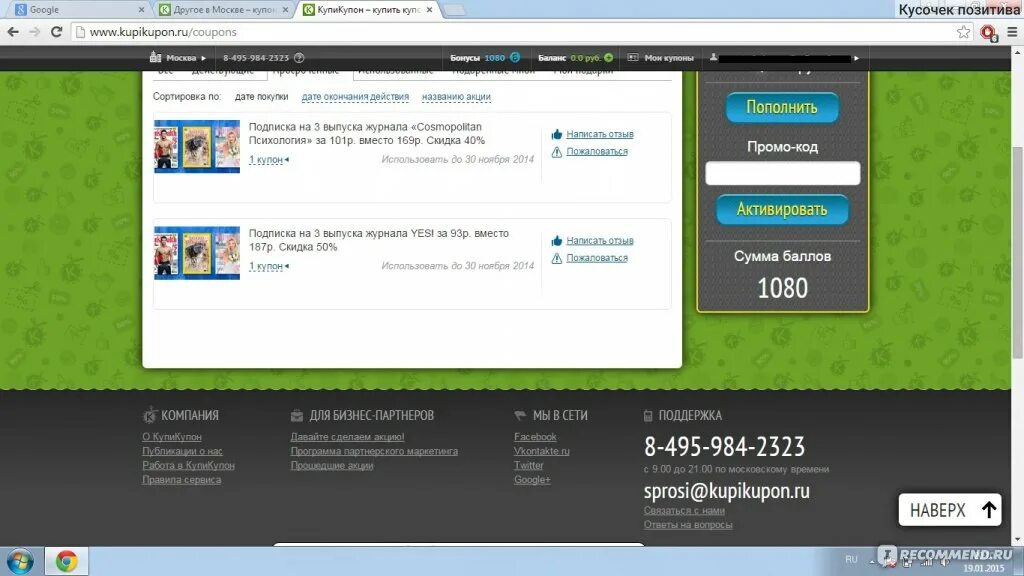Reload the page with the refresh icon

[57, 32]
